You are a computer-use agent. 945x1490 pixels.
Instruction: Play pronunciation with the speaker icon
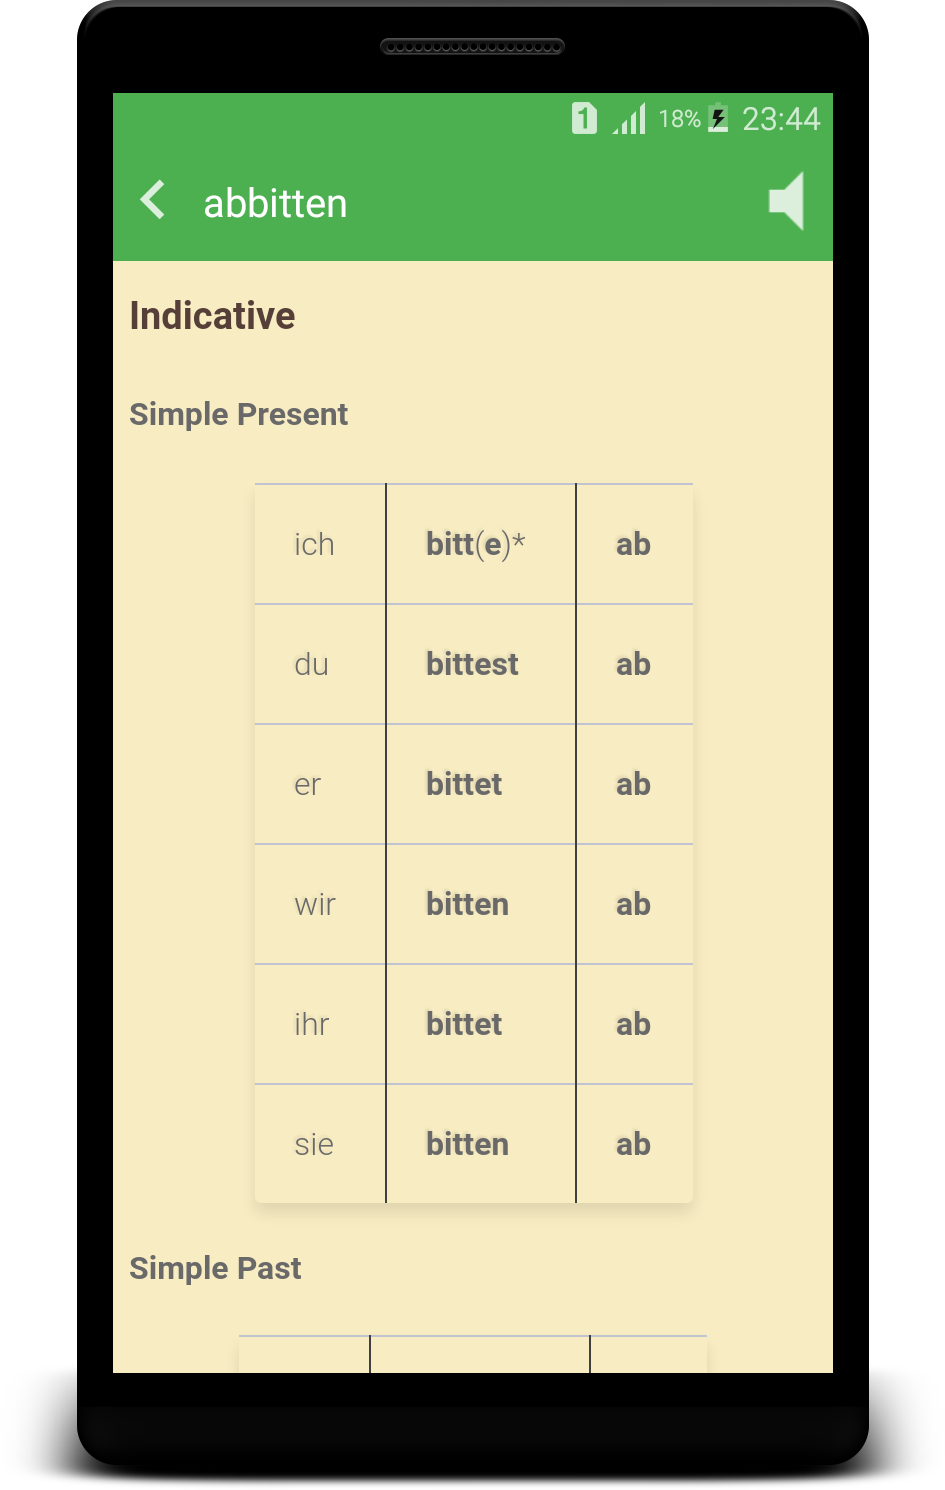787,201
